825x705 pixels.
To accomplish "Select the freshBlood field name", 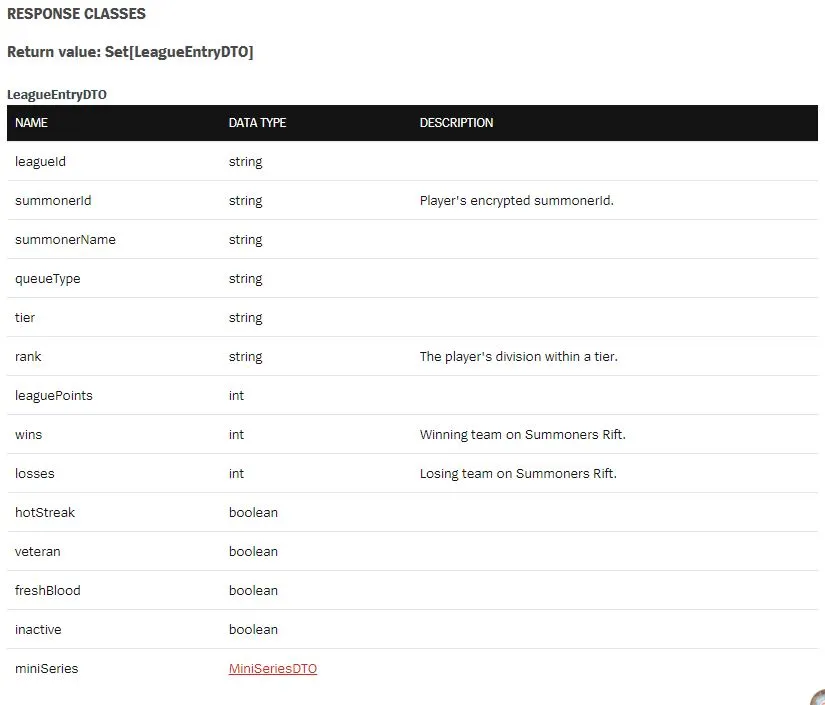I will (x=48, y=590).
